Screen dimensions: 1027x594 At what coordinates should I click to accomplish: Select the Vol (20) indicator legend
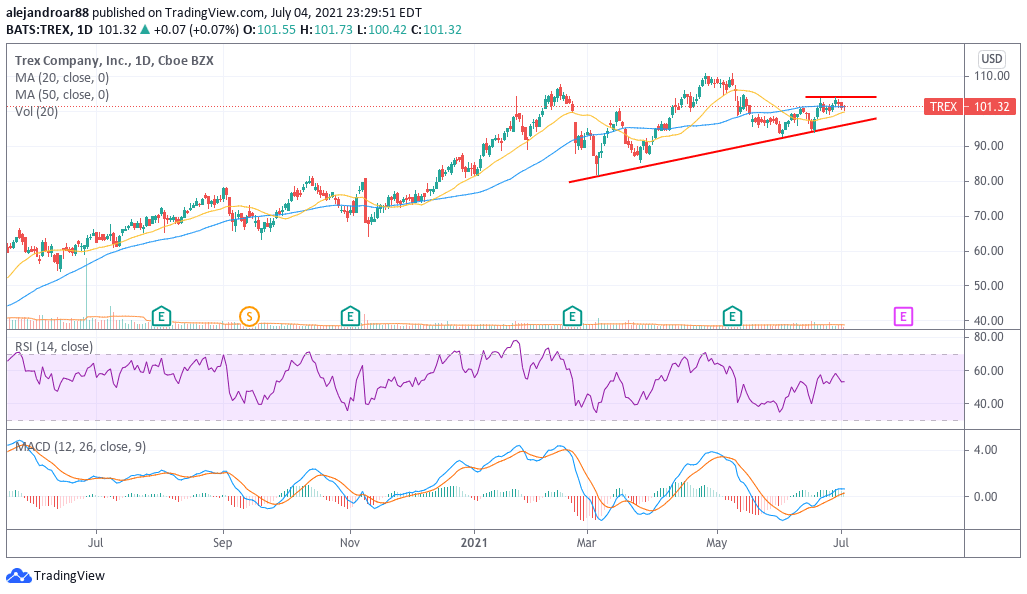[x=37, y=112]
